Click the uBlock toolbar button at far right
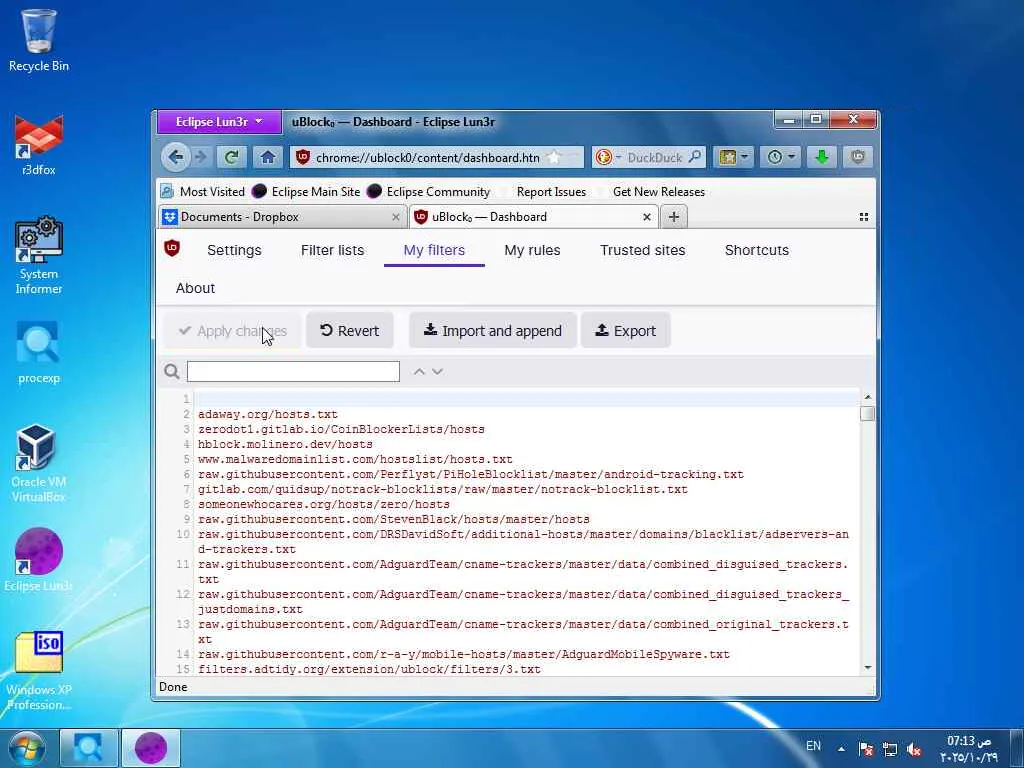Screen dimensions: 1024x768 coord(857,157)
